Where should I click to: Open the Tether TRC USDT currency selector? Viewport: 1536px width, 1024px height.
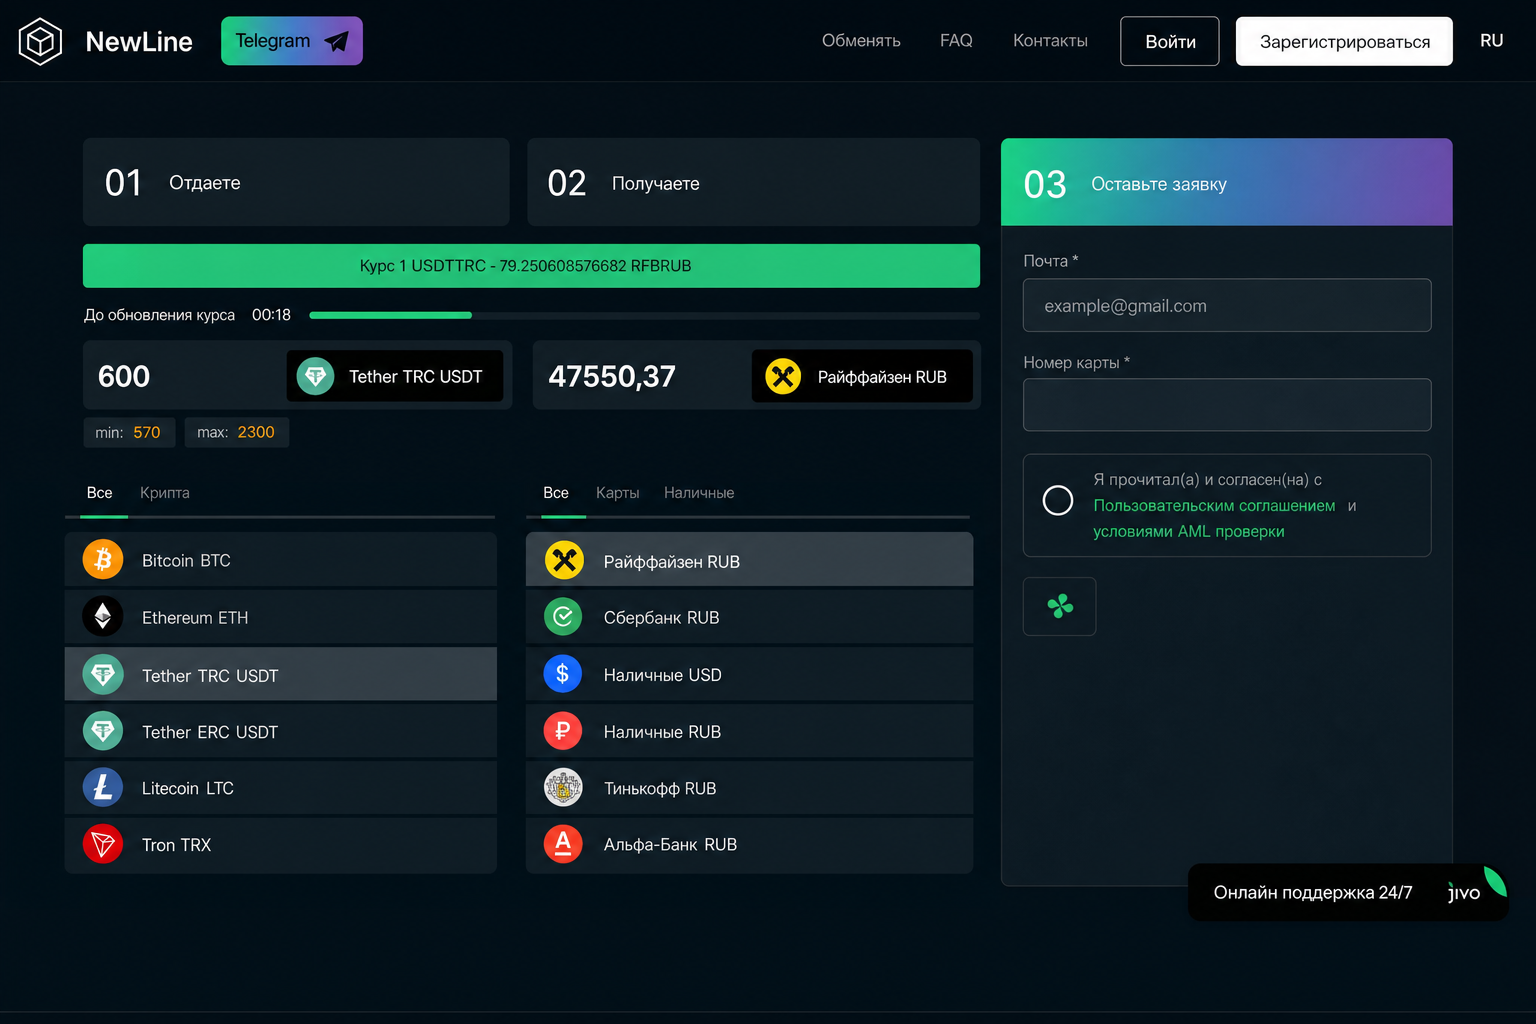pyautogui.click(x=395, y=376)
